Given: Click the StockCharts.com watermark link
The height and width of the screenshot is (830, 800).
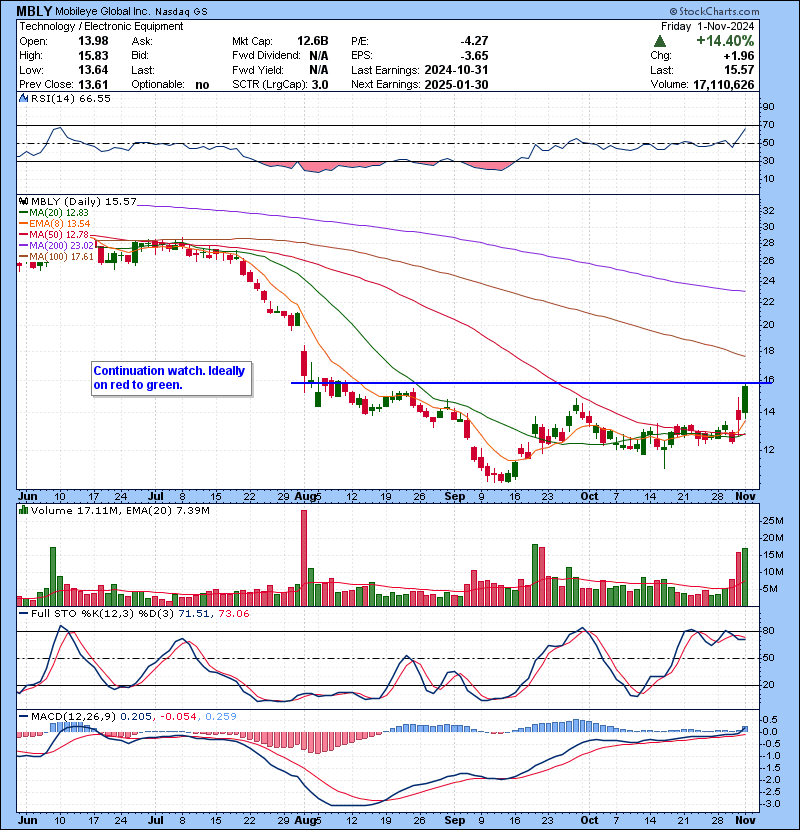Looking at the screenshot, I should tap(714, 11).
